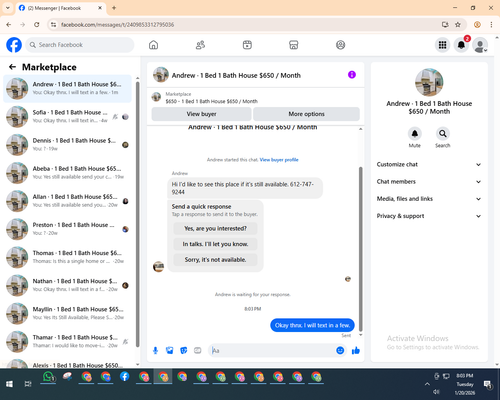The height and width of the screenshot is (400, 500).
Task: Reload the page with refresh icon
Action: pyautogui.click(x=37, y=25)
